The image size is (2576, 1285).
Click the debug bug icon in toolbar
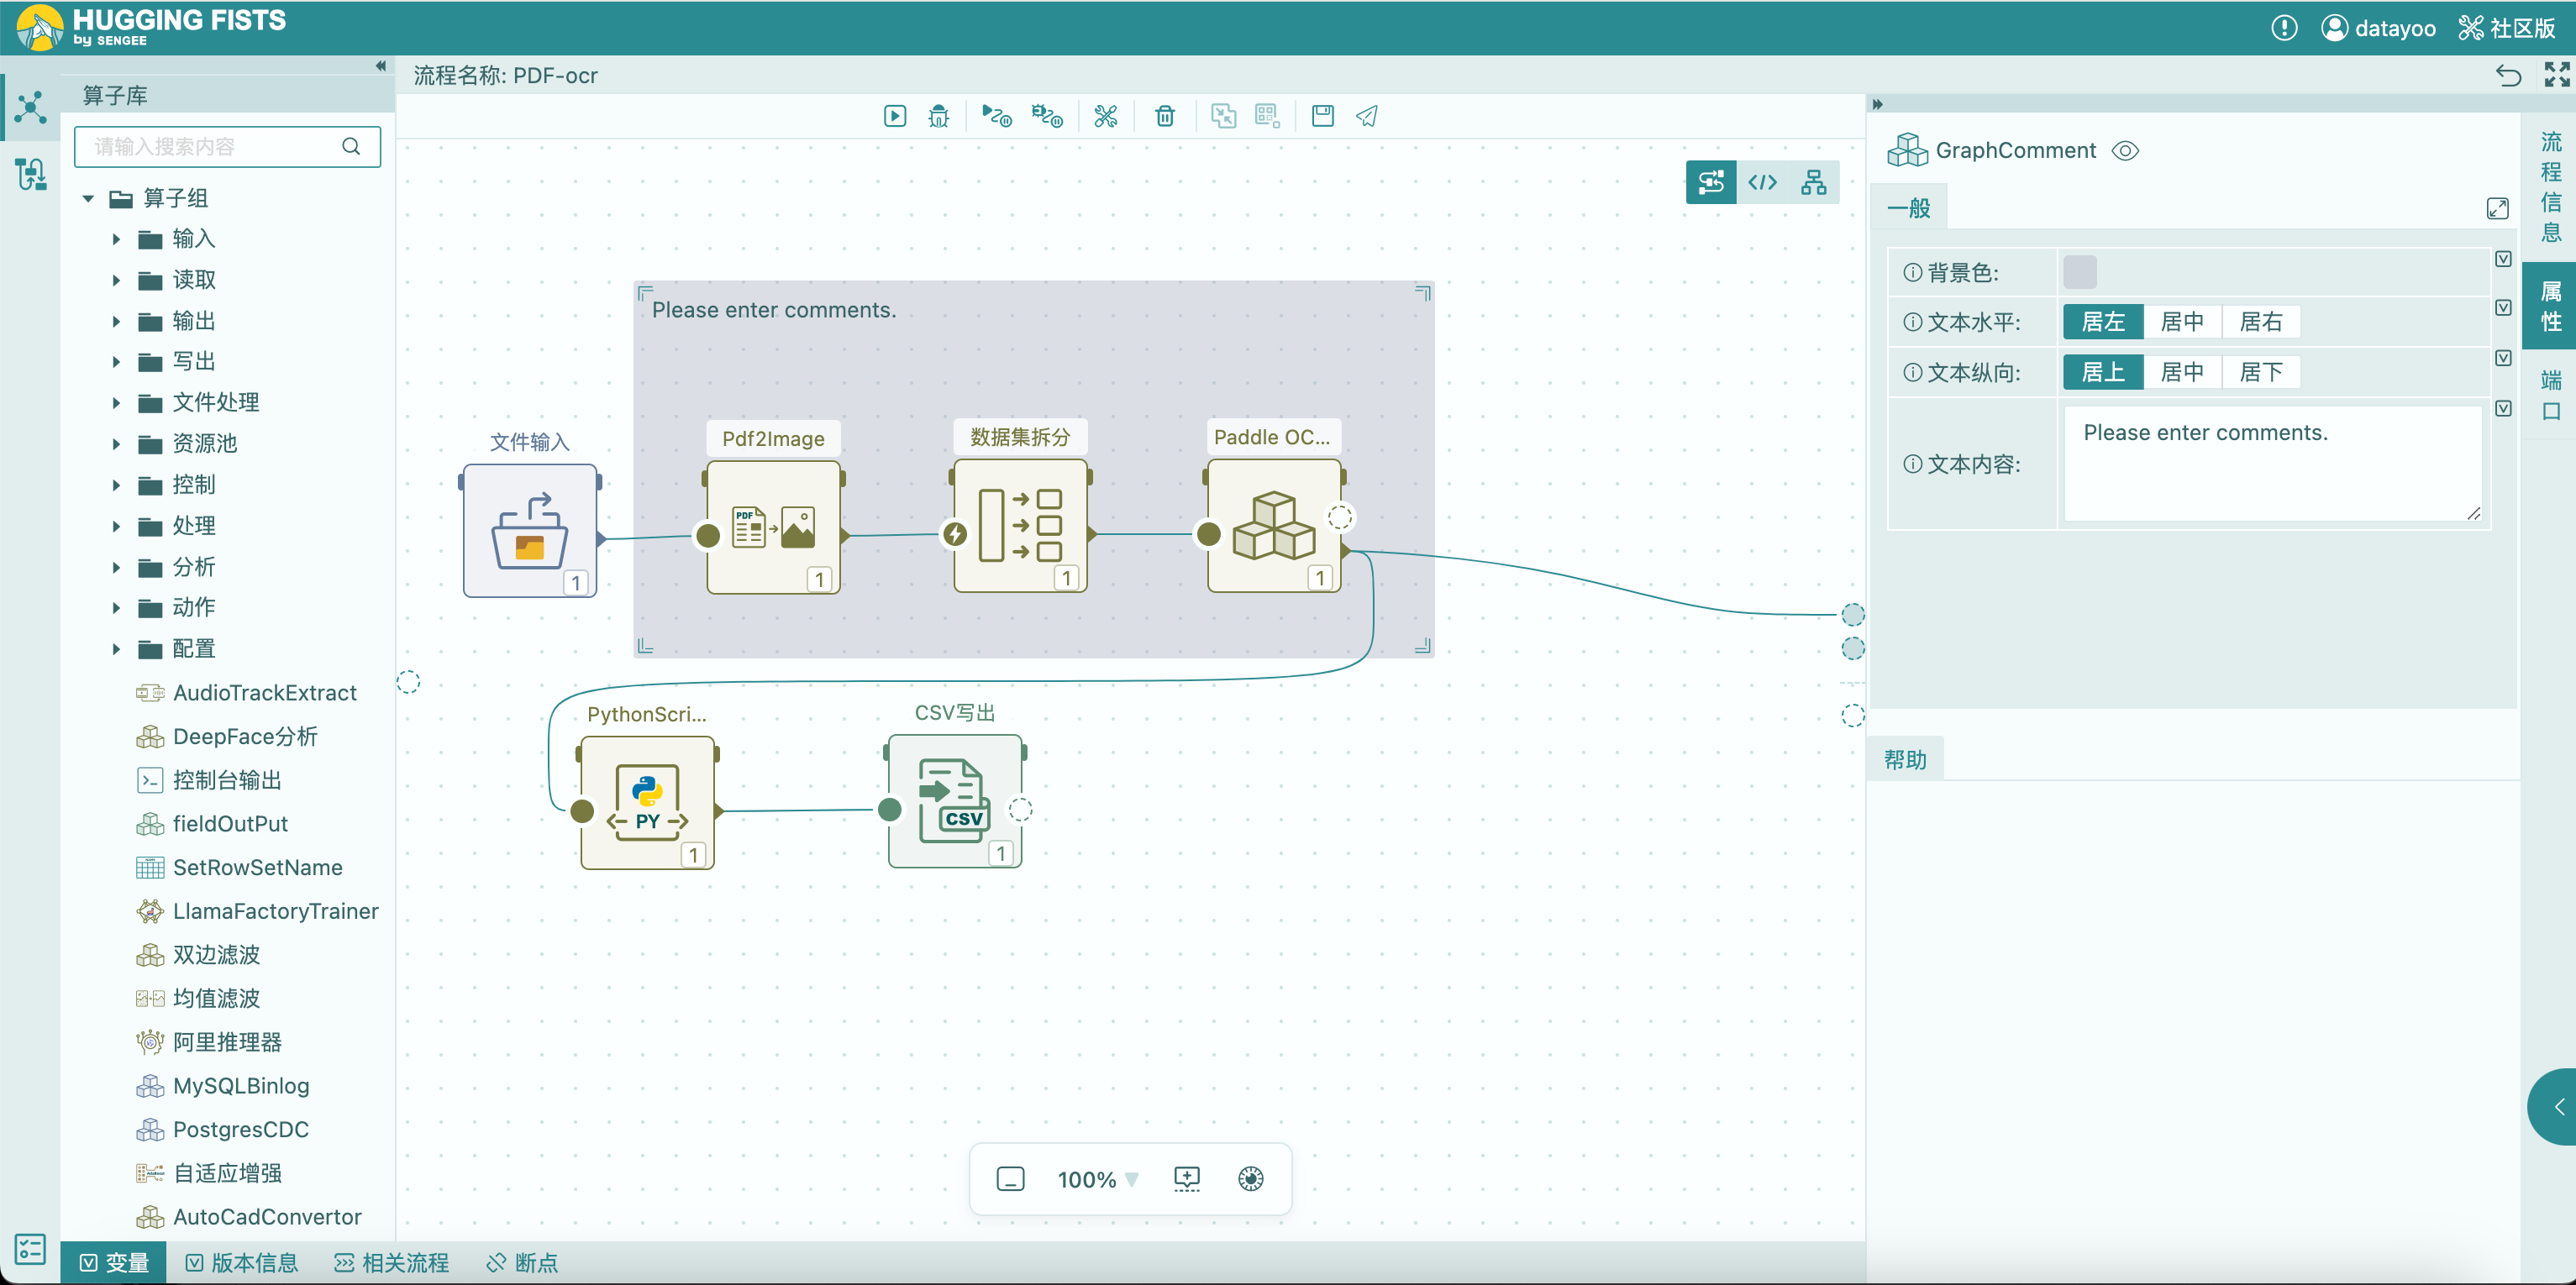(938, 116)
